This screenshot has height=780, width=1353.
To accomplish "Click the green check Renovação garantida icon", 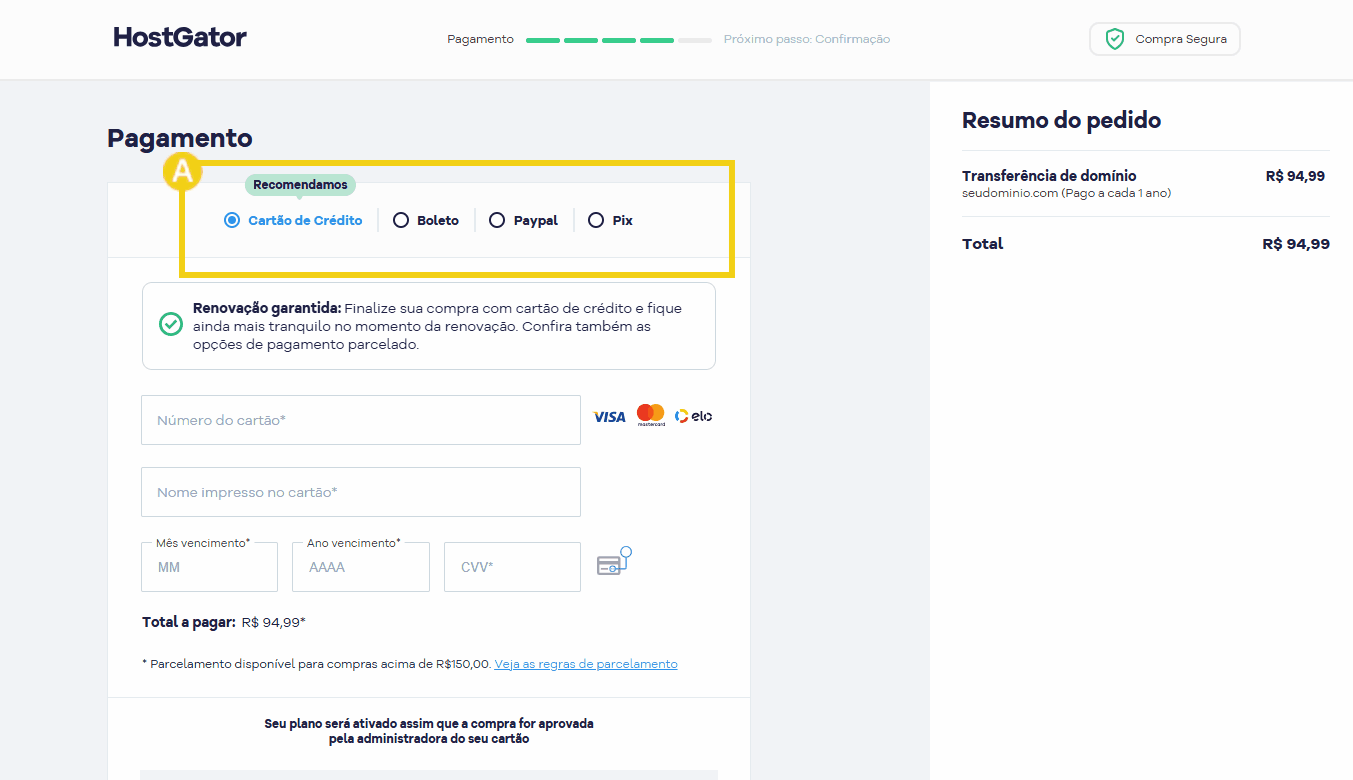I will [171, 324].
